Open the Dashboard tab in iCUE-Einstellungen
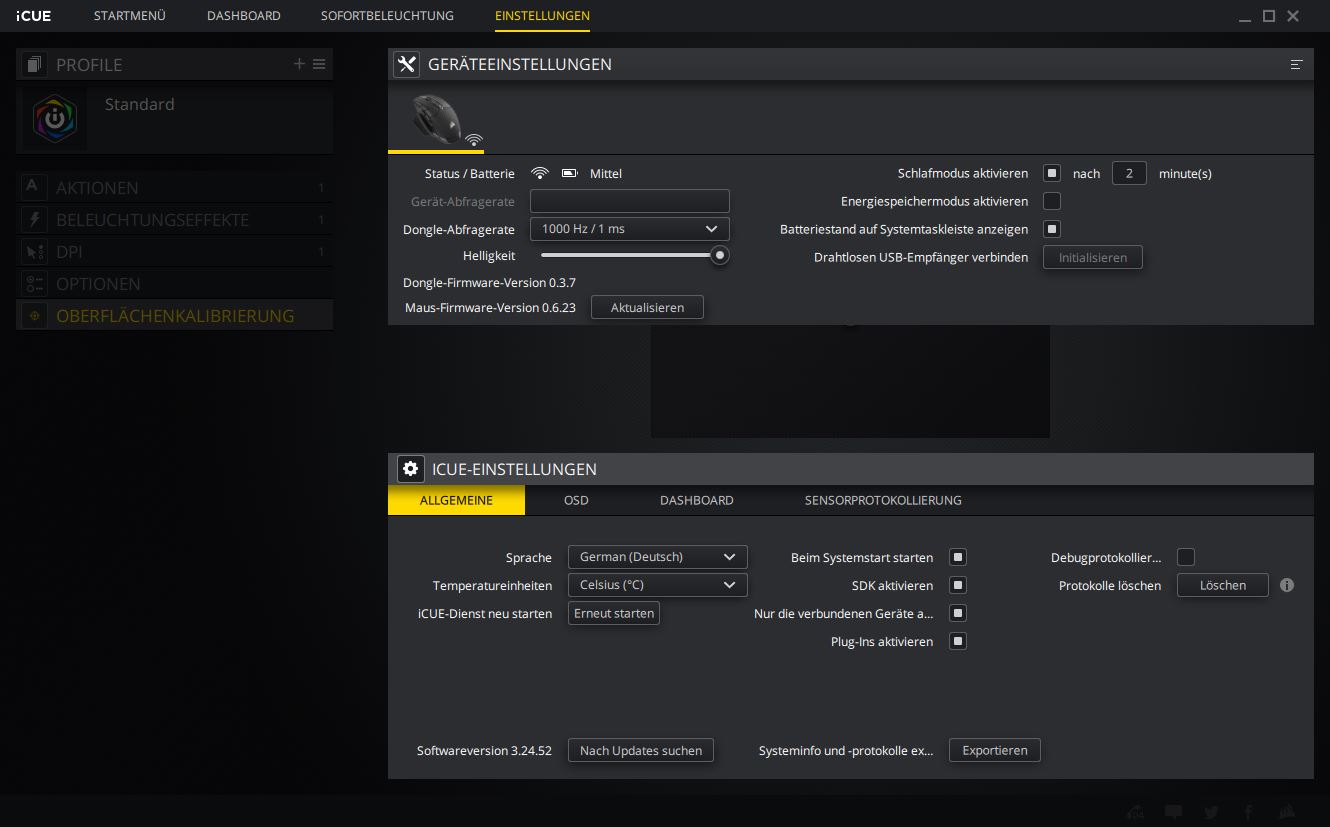 (697, 500)
